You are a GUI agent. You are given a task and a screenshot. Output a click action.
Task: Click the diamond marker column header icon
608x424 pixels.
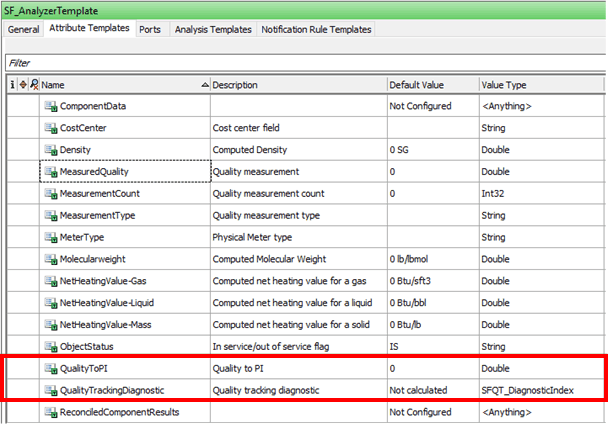coord(23,85)
